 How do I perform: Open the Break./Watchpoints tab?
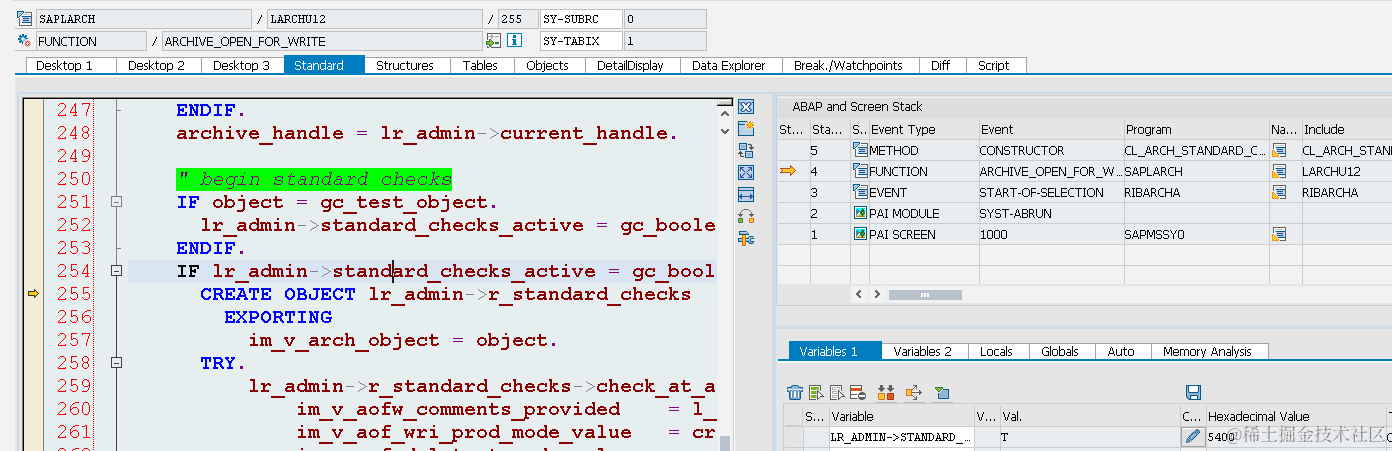coord(848,65)
